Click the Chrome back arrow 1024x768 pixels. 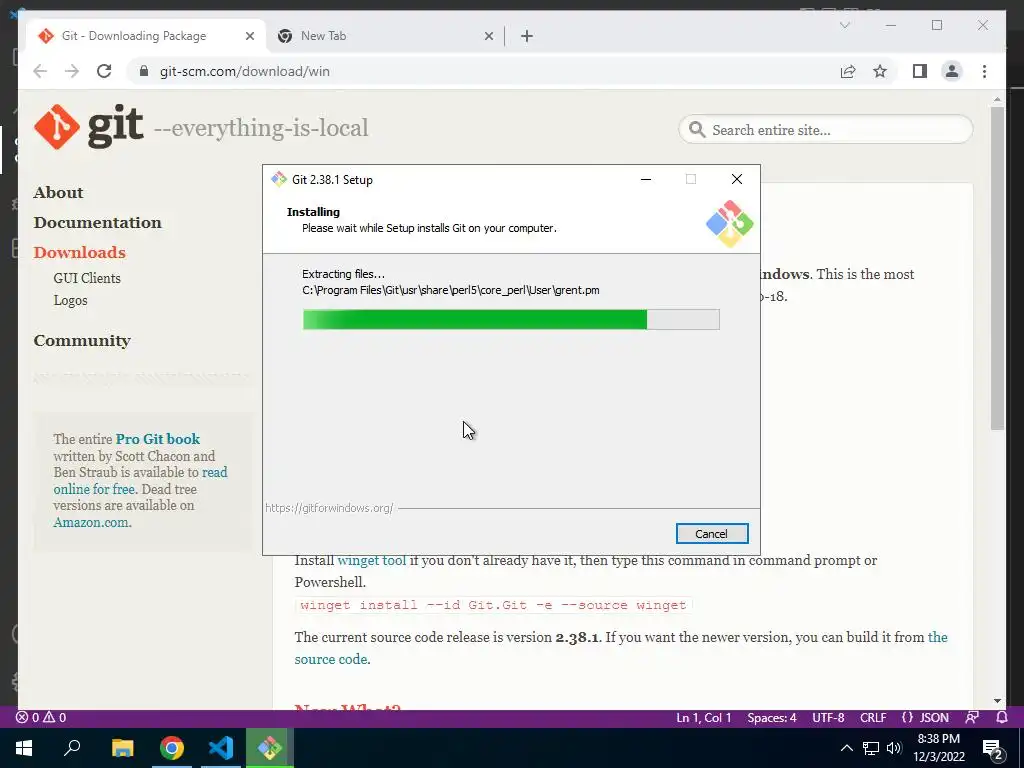[x=40, y=71]
